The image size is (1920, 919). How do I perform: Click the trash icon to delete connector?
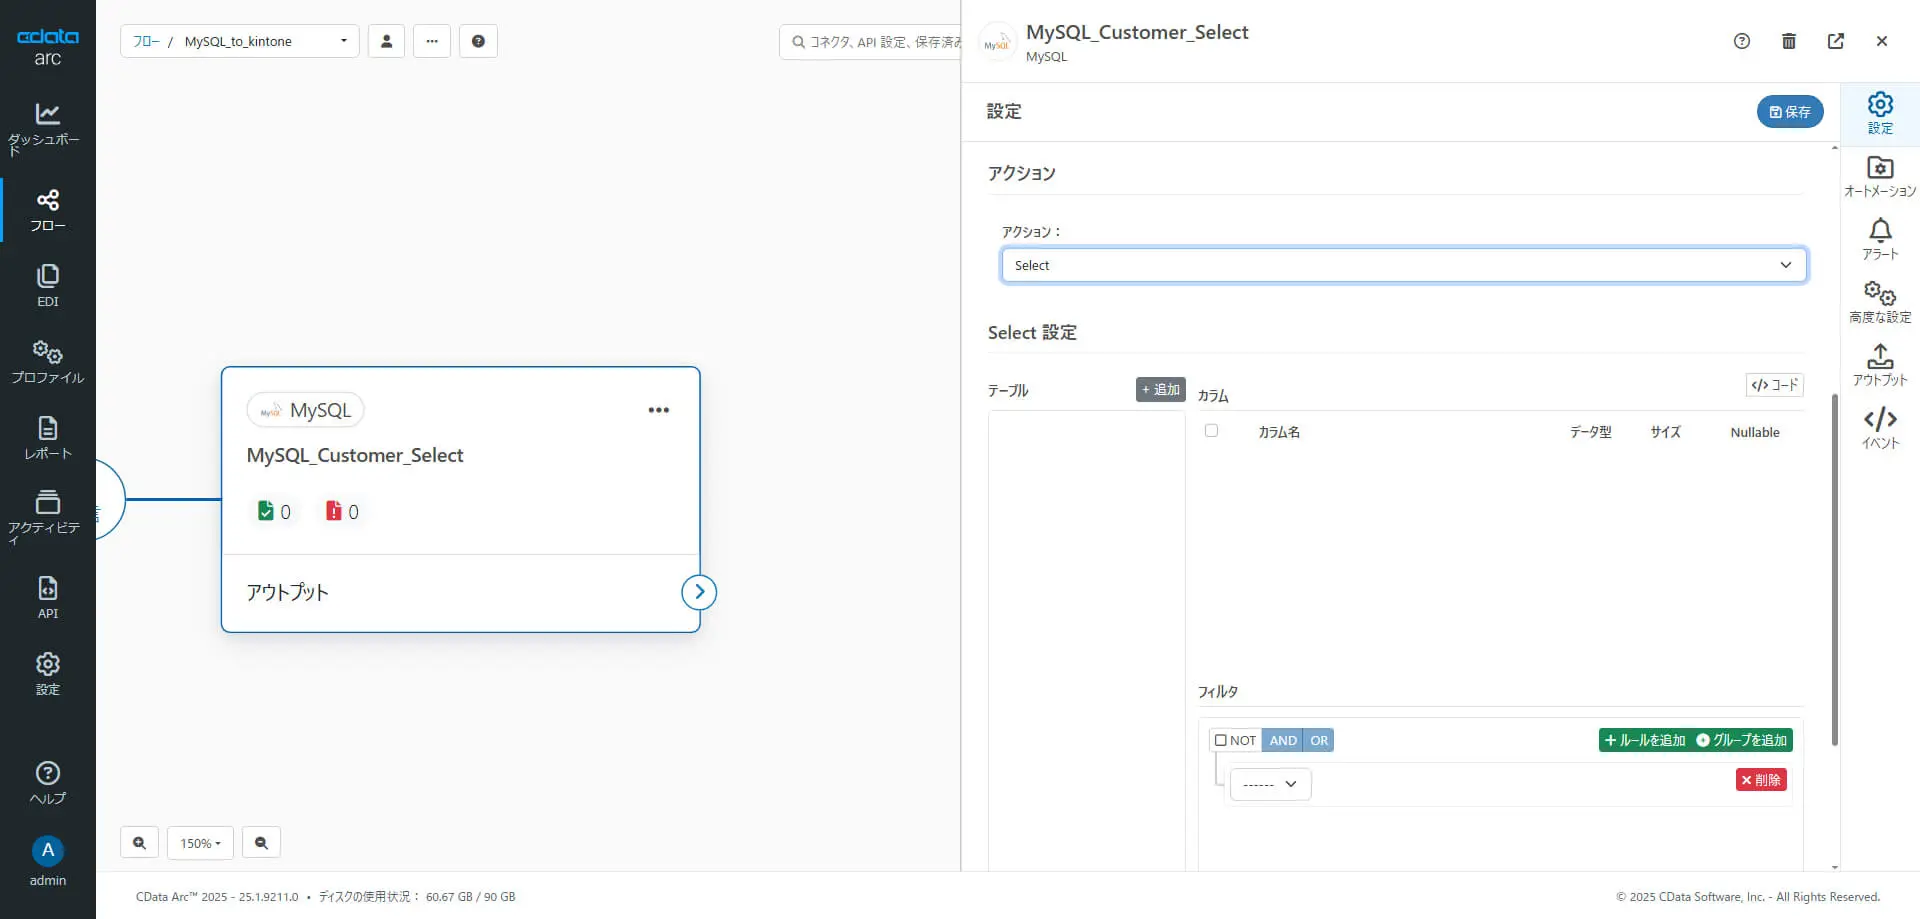point(1789,41)
